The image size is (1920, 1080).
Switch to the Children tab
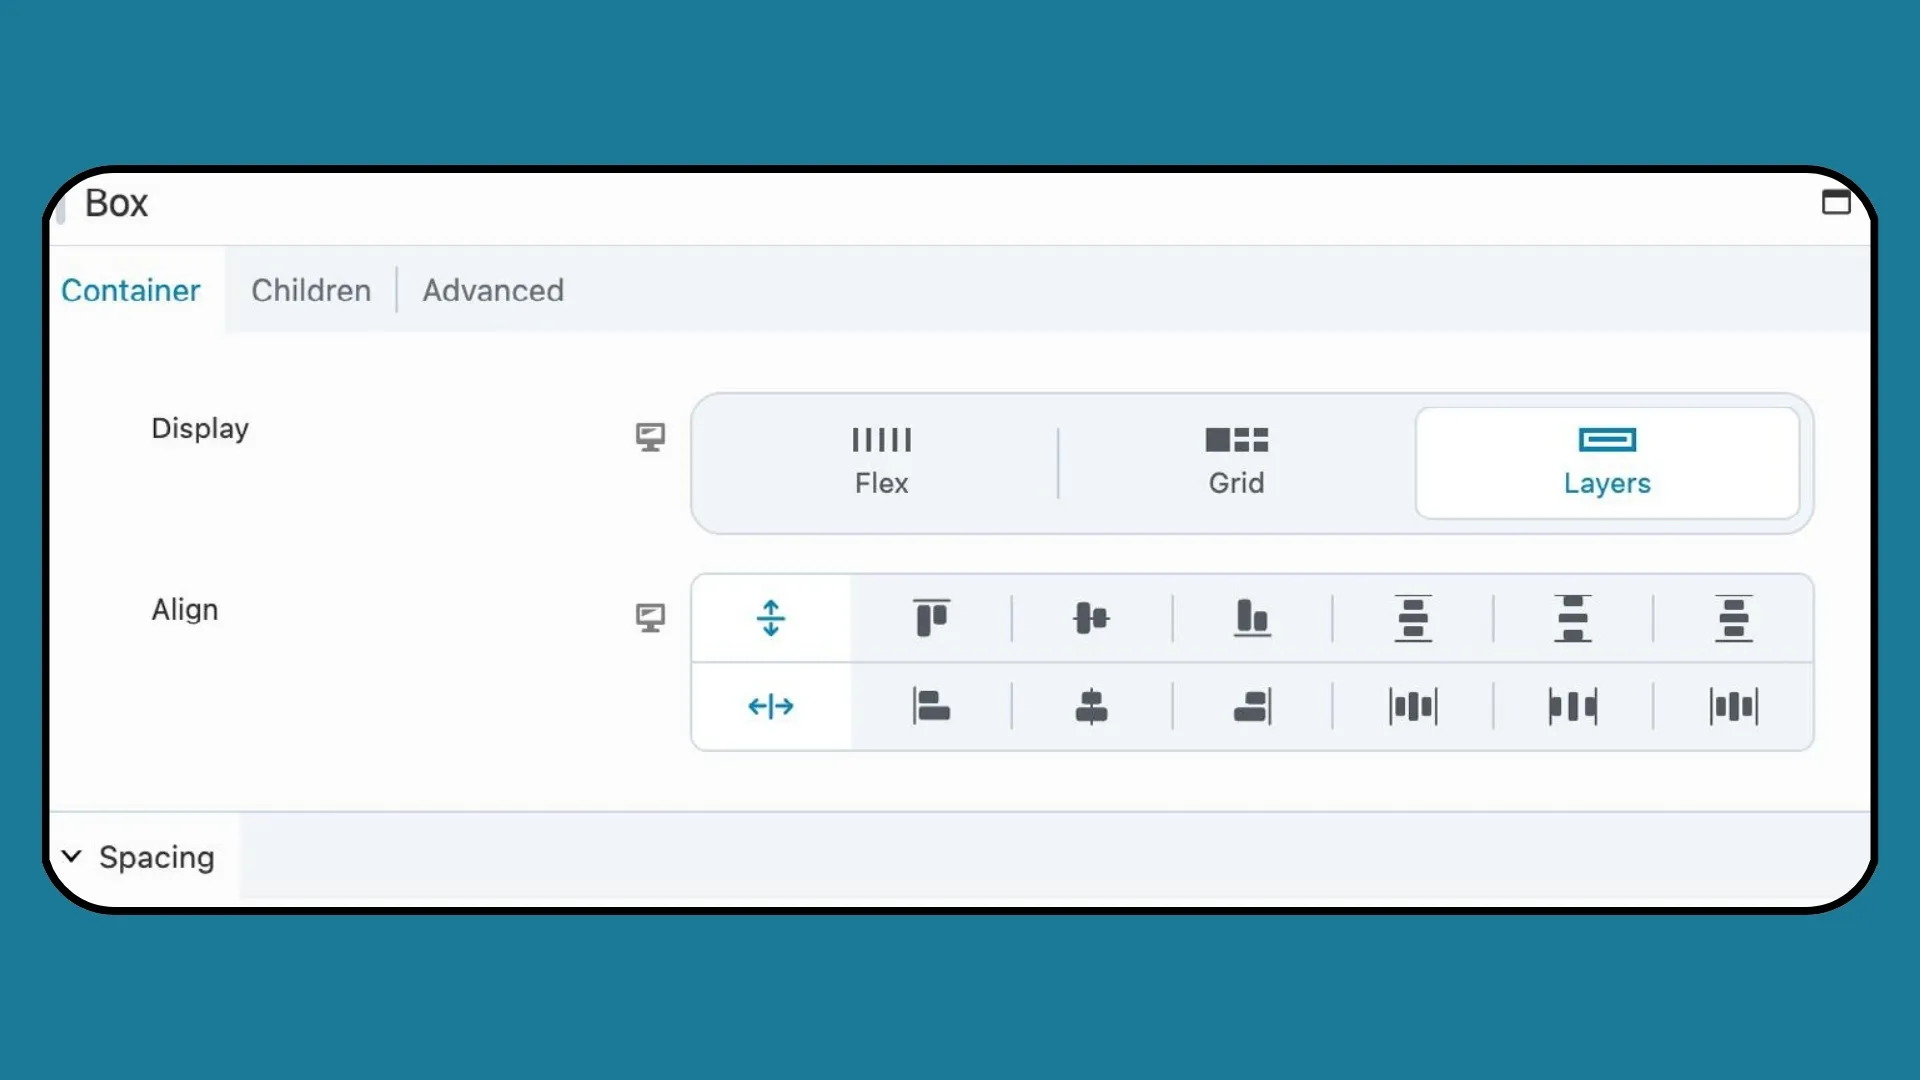point(310,290)
